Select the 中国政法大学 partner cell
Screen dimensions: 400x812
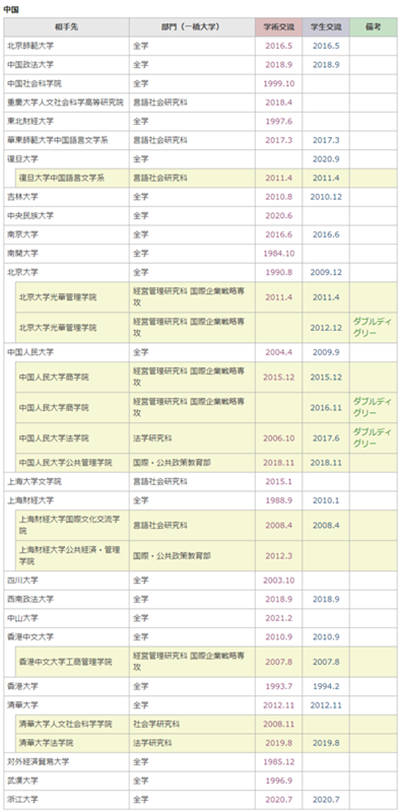pyautogui.click(x=66, y=65)
